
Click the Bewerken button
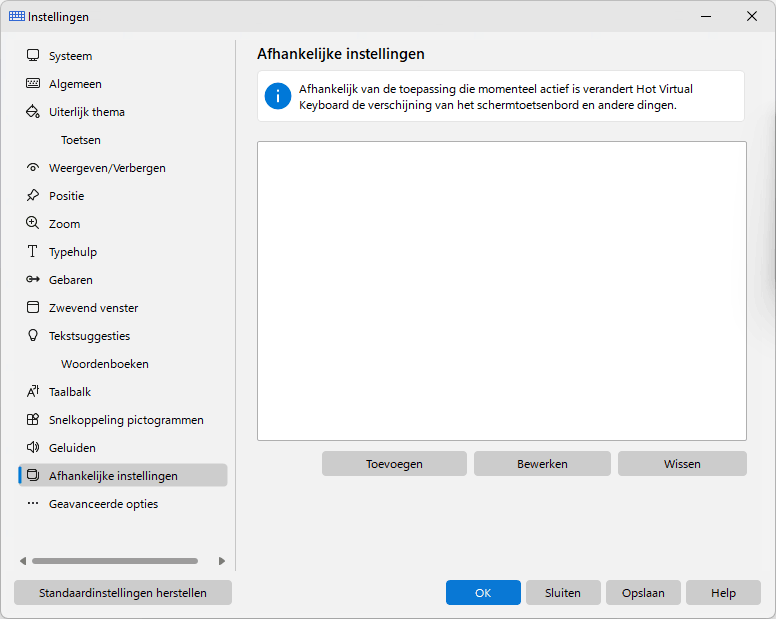click(542, 464)
